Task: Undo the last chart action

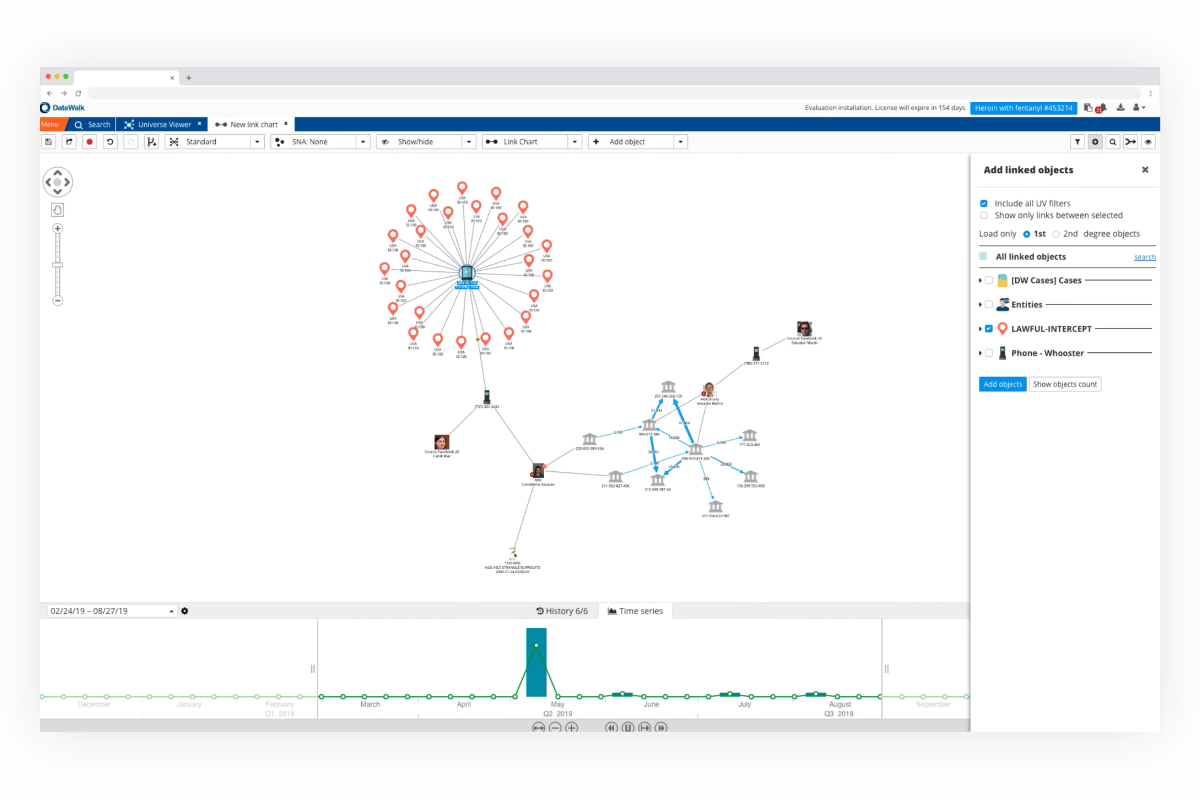Action: 110,142
